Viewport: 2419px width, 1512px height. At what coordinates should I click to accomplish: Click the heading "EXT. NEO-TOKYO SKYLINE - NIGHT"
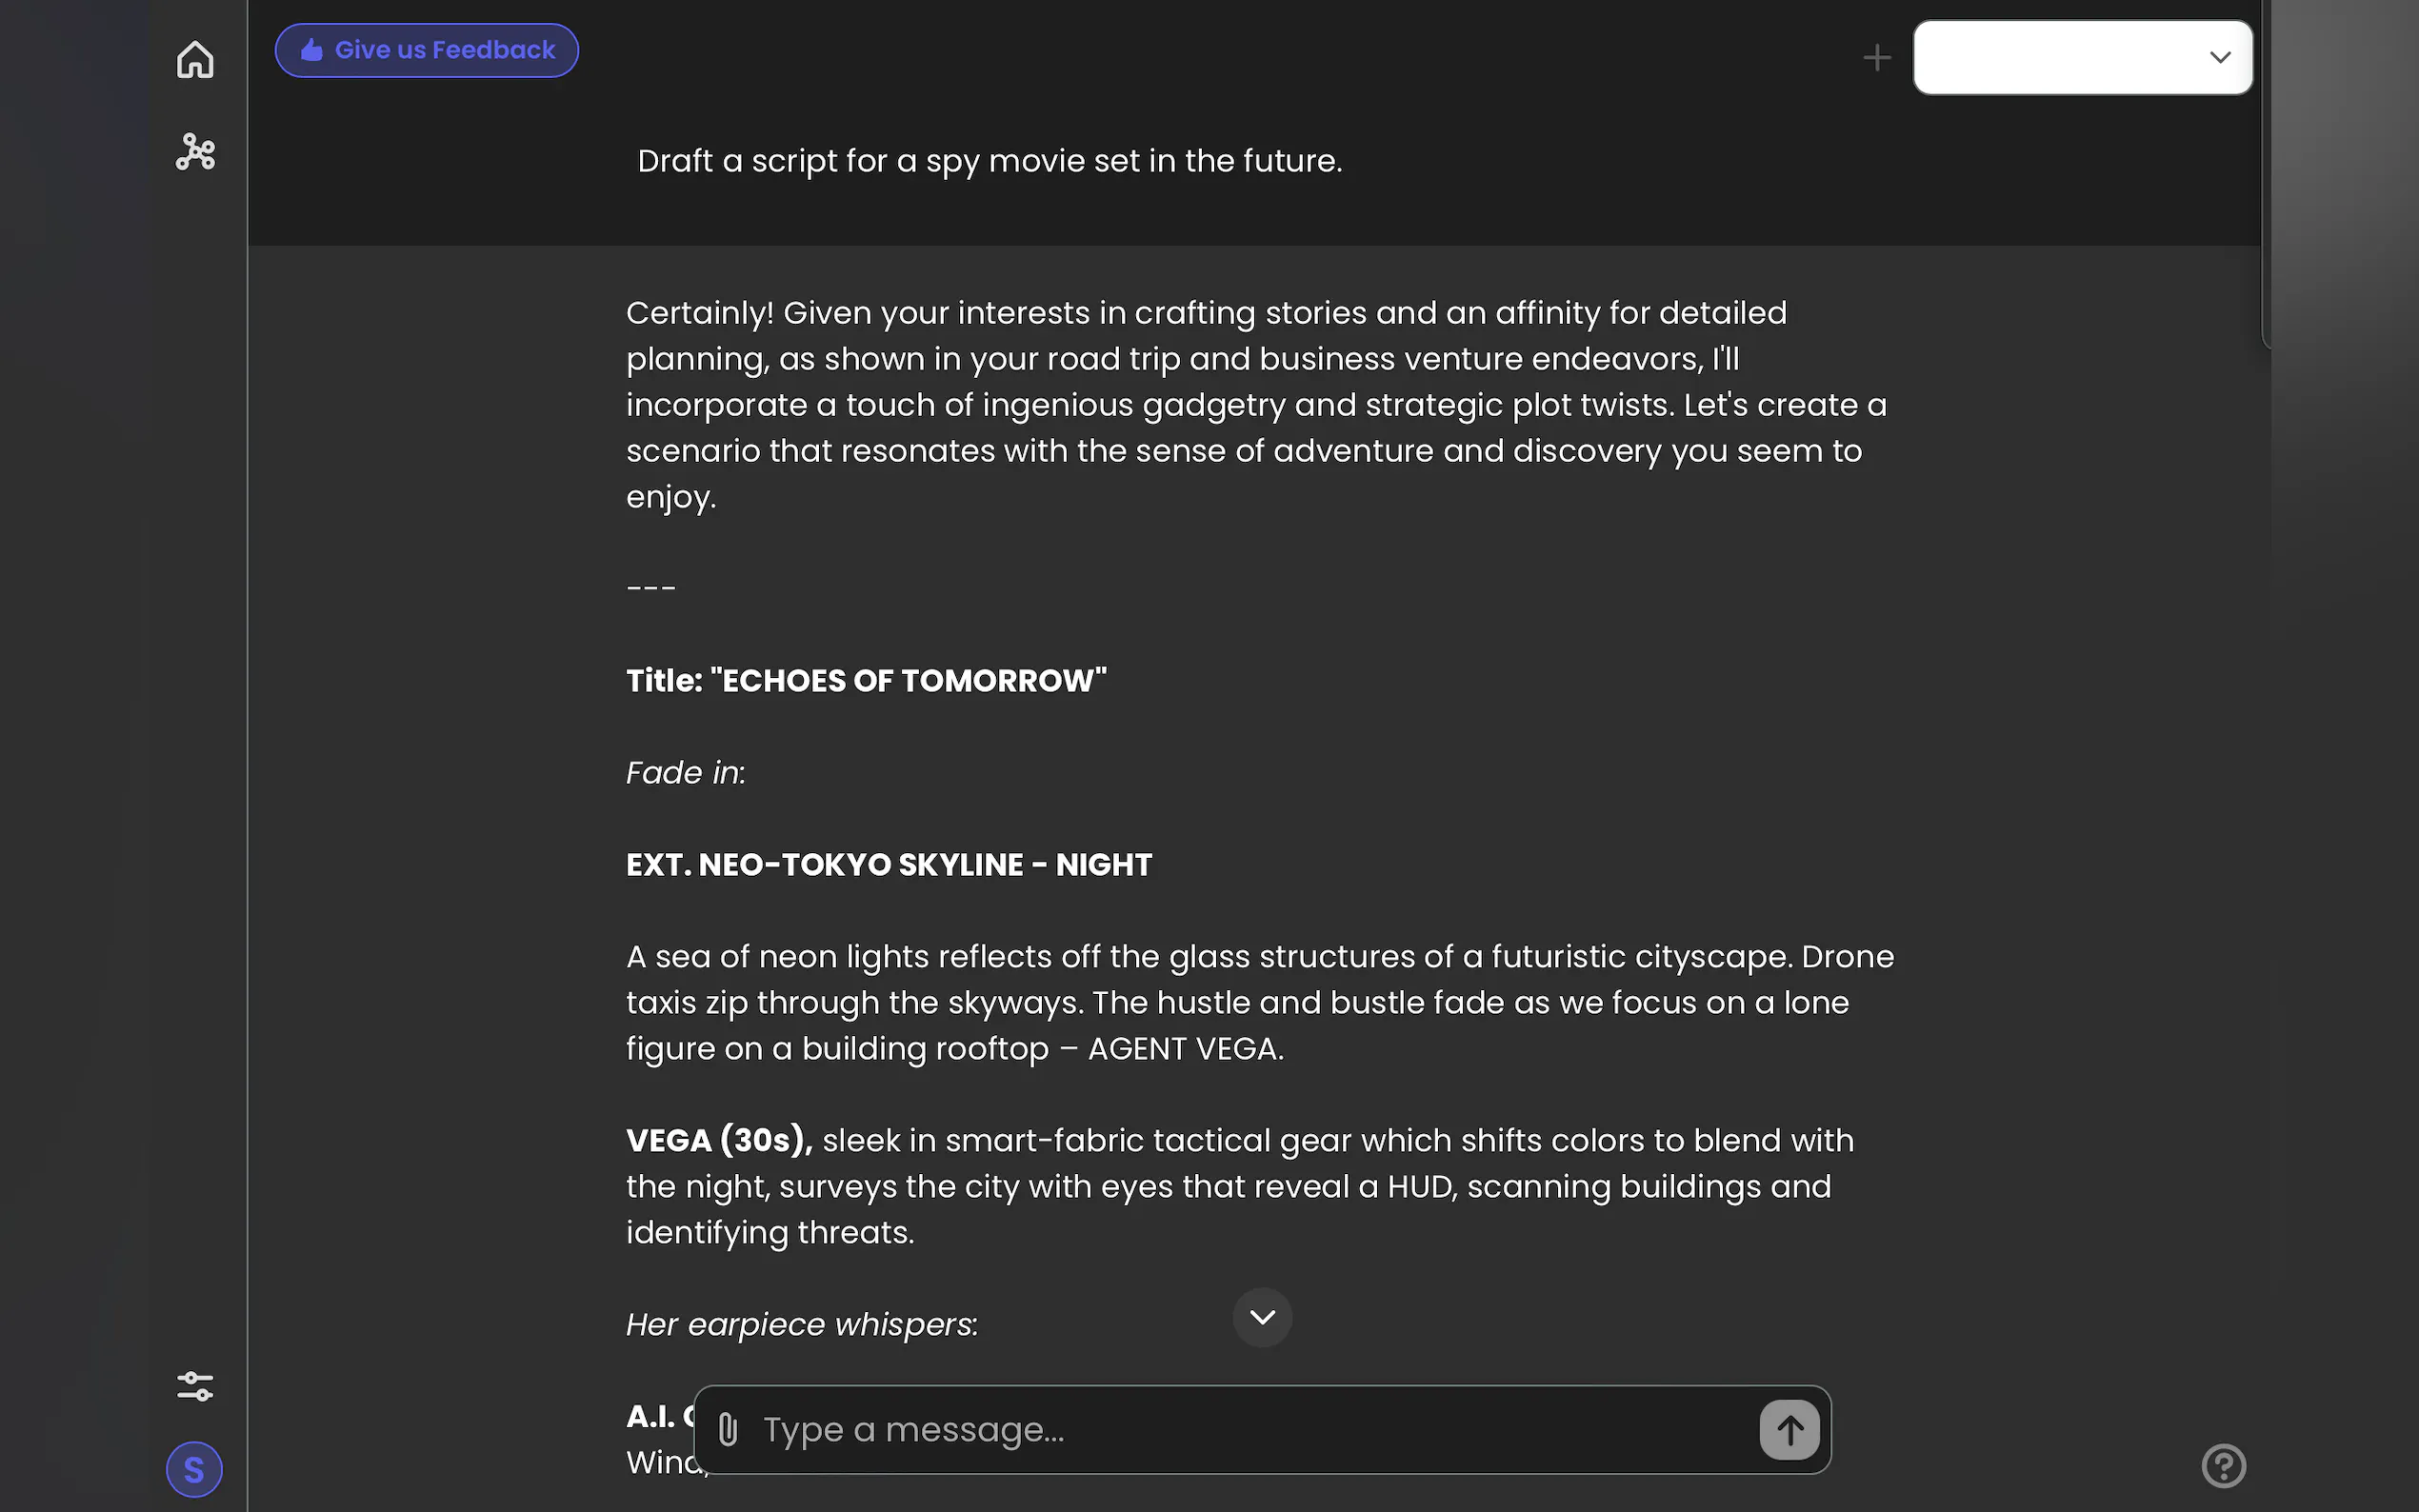pos(889,865)
